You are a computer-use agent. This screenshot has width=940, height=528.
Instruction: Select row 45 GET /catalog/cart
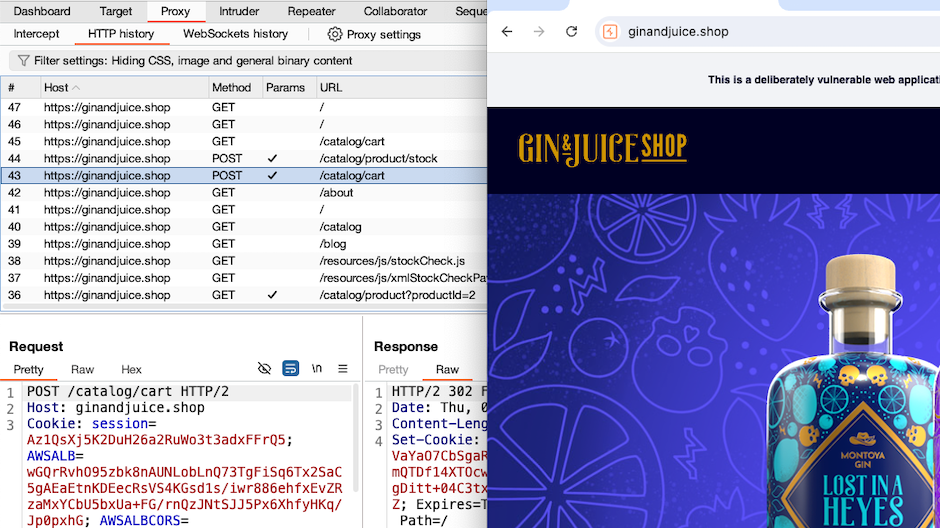tap(244, 141)
